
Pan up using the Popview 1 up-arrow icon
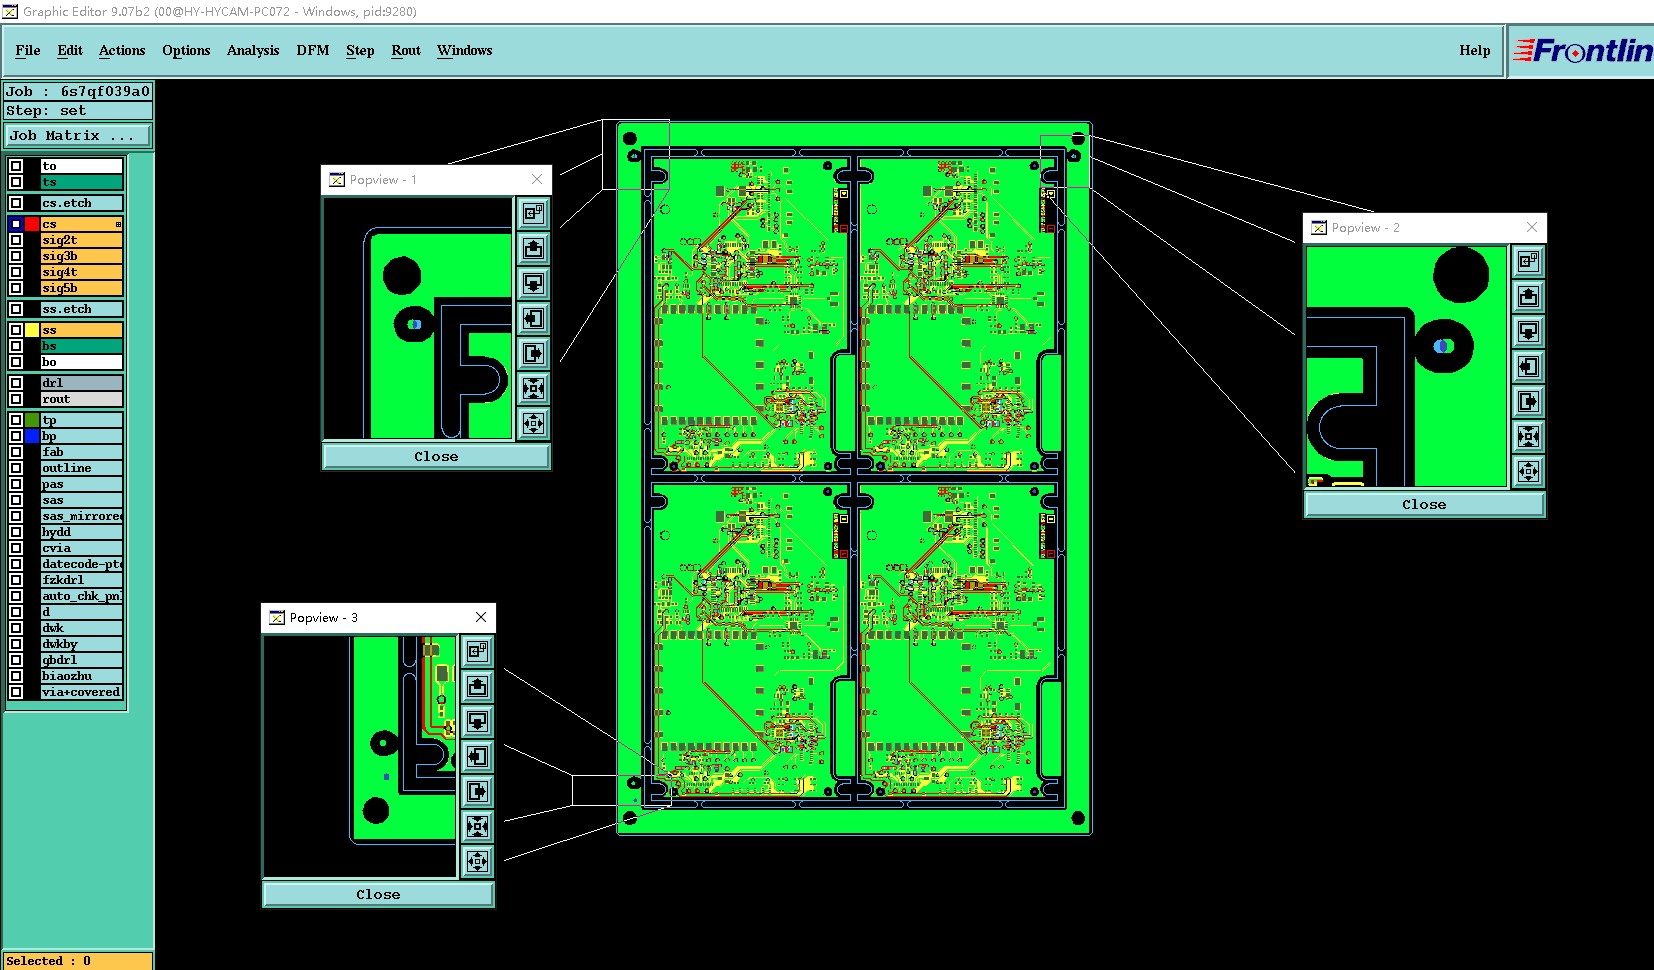(x=534, y=248)
